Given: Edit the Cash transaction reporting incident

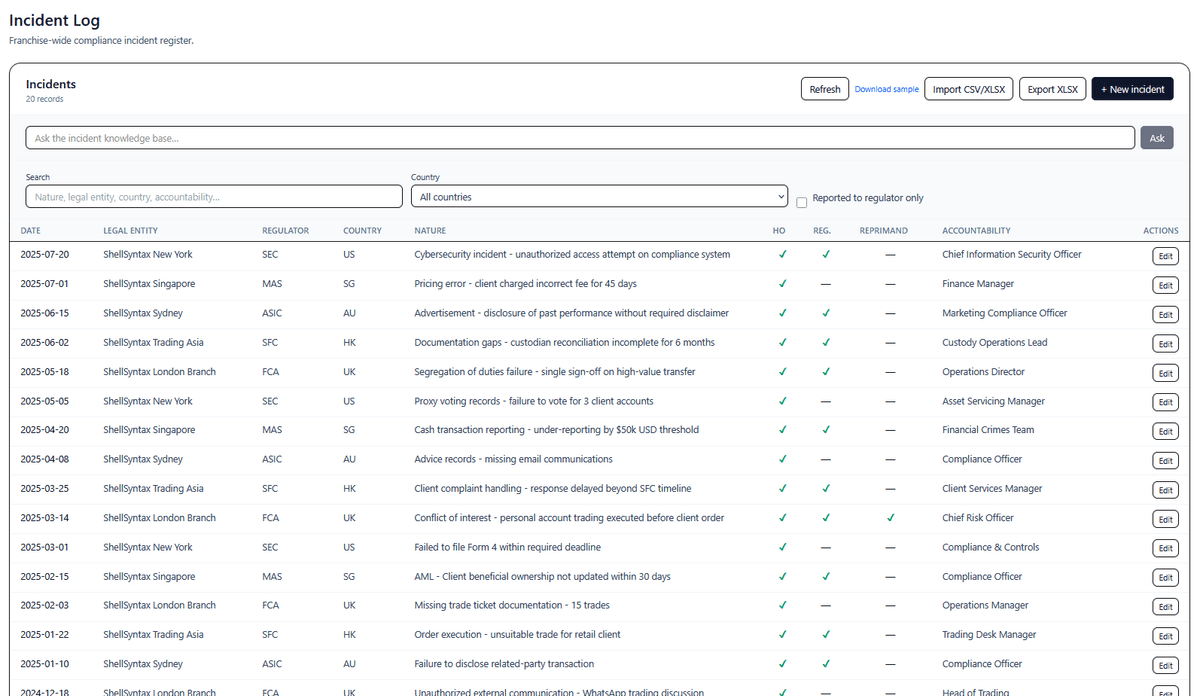Looking at the screenshot, I should (1165, 431).
